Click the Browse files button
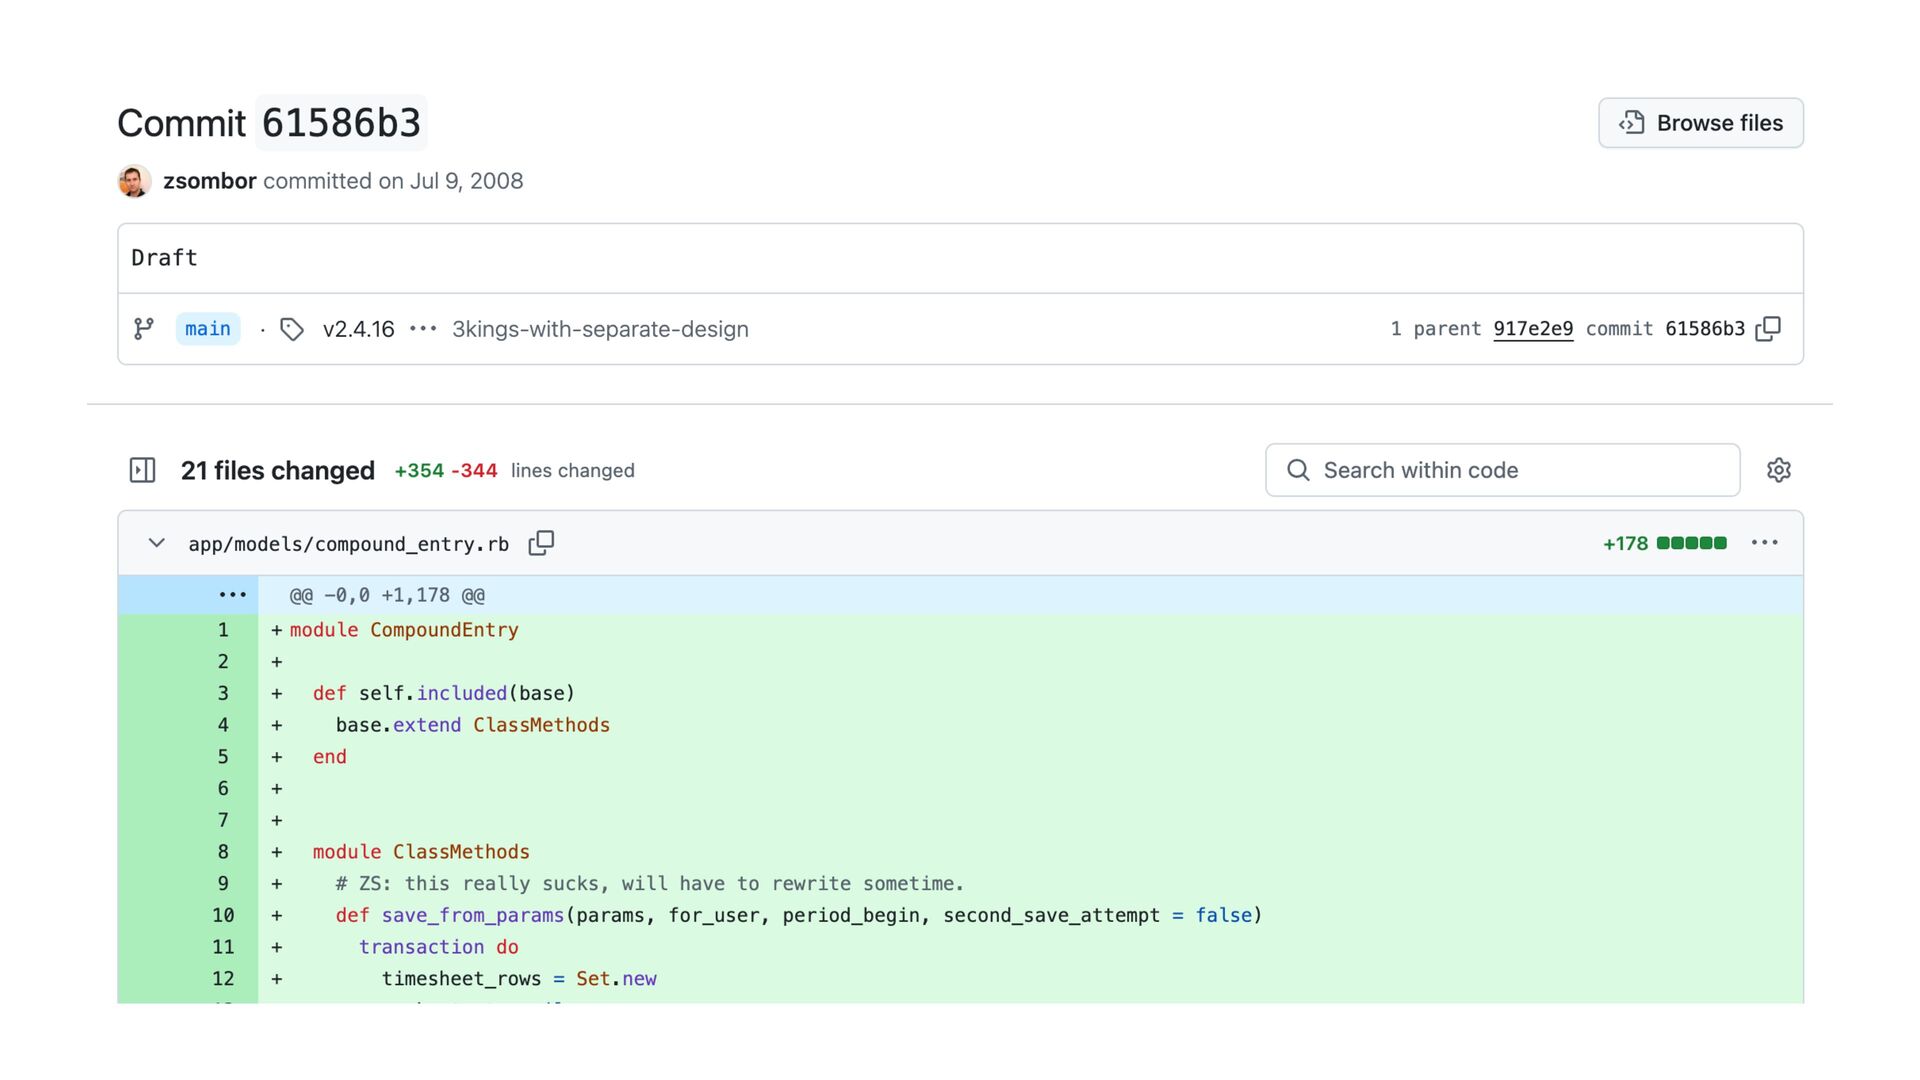The image size is (1920, 1080). coord(1700,123)
